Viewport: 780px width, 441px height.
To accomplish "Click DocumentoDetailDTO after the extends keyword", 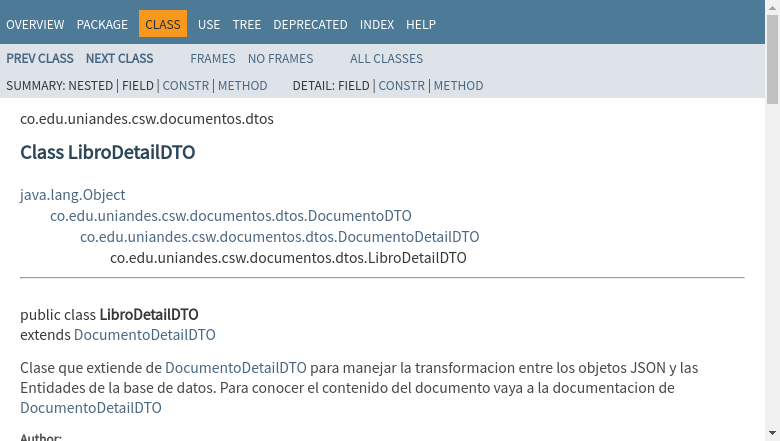I will click(x=145, y=335).
